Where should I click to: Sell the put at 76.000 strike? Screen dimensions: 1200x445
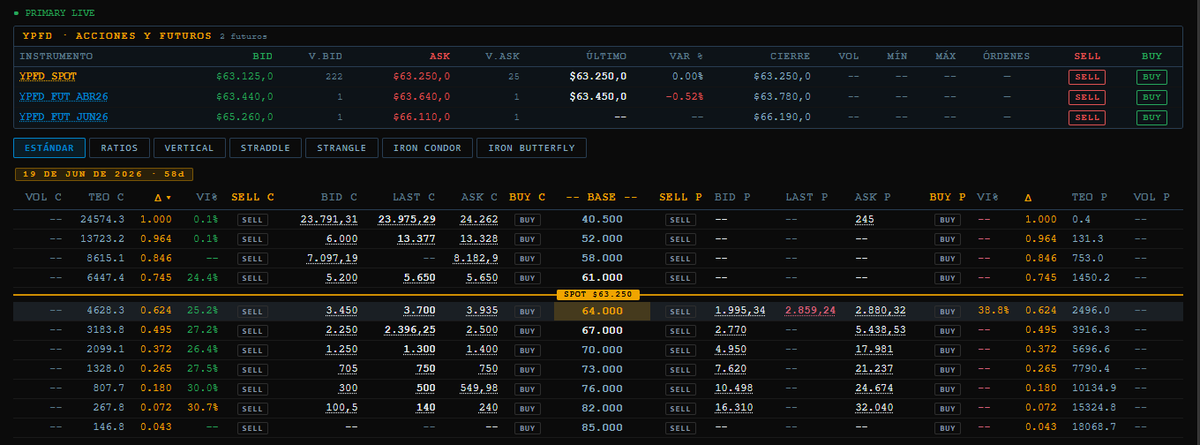(680, 388)
